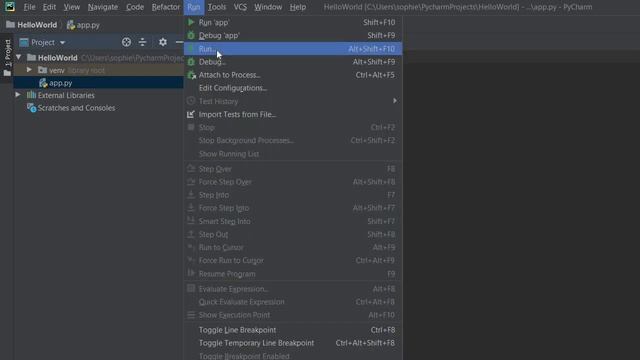Screen dimensions: 640x360
Task: Select the venv folder row
Action: pyautogui.click(x=98, y=70)
